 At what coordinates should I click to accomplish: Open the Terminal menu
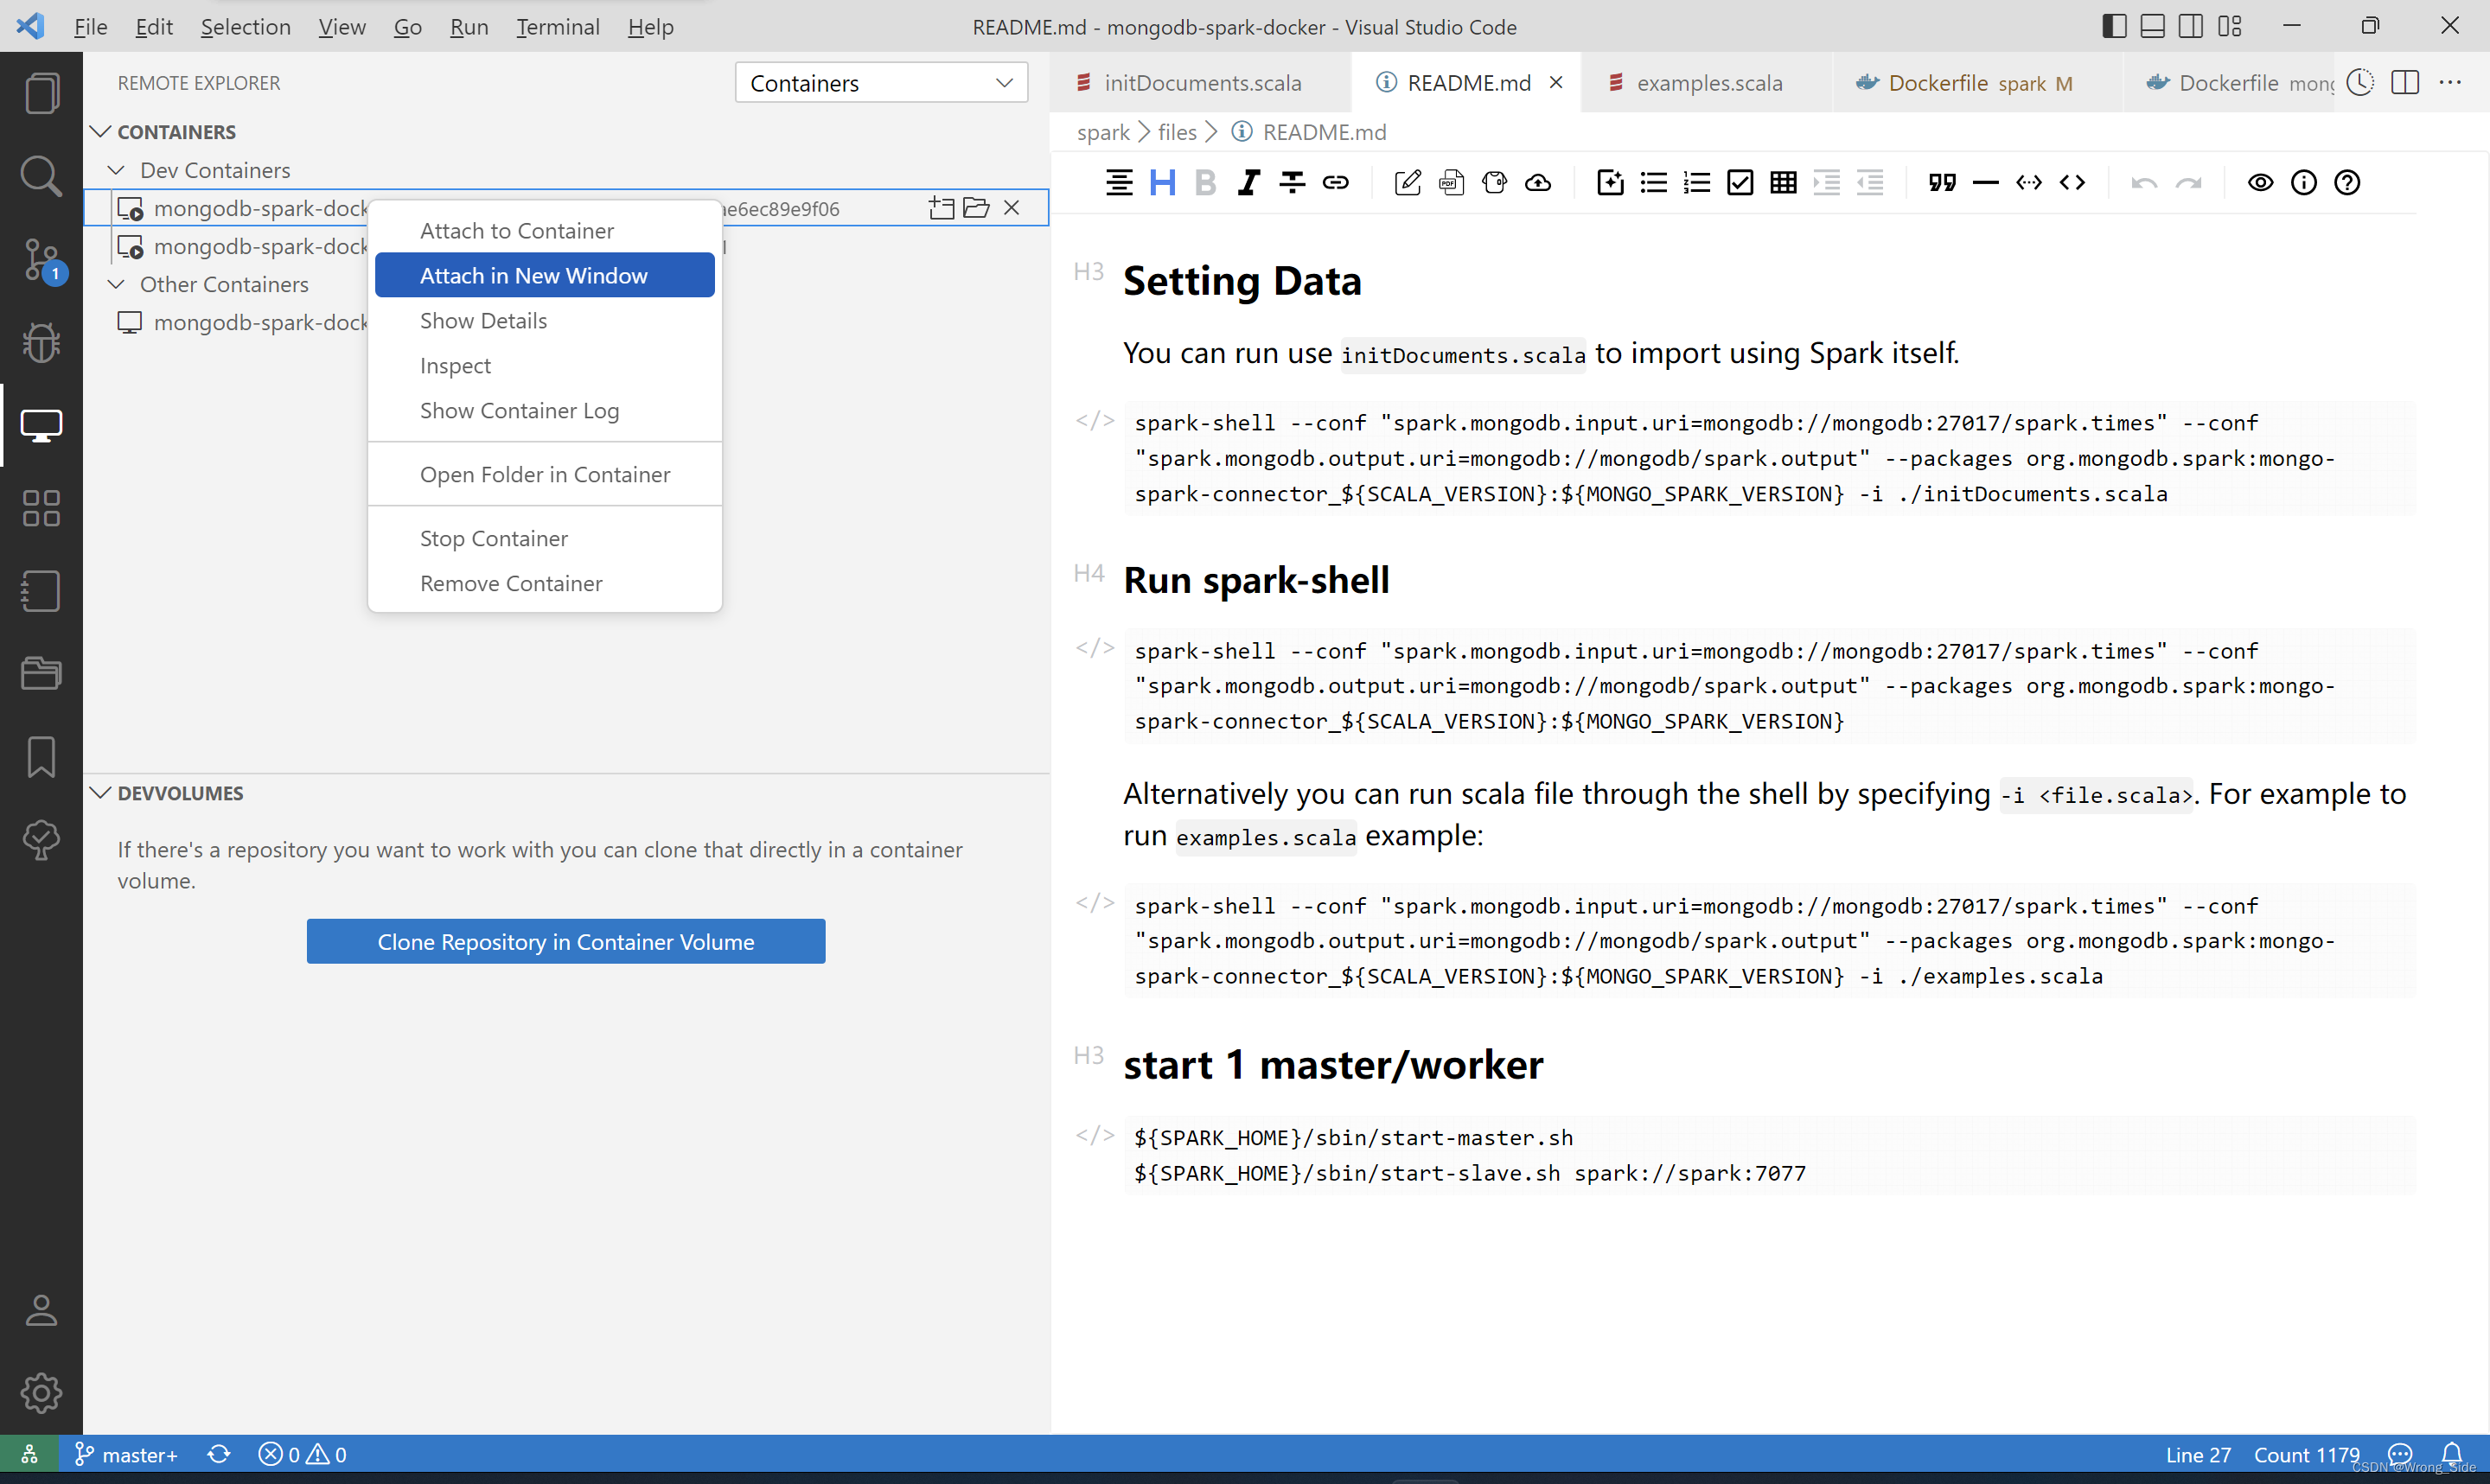point(557,27)
